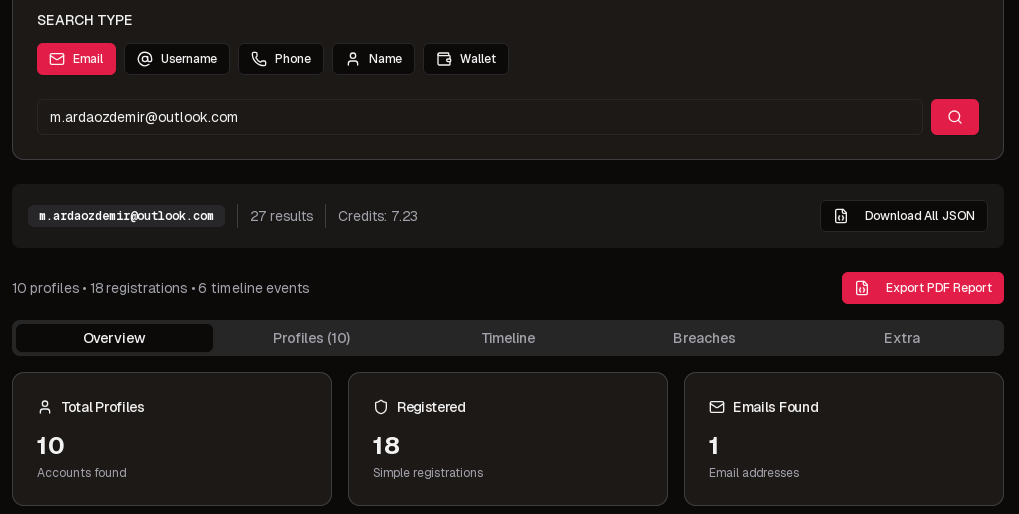Select the Wallet search type

[x=466, y=59]
